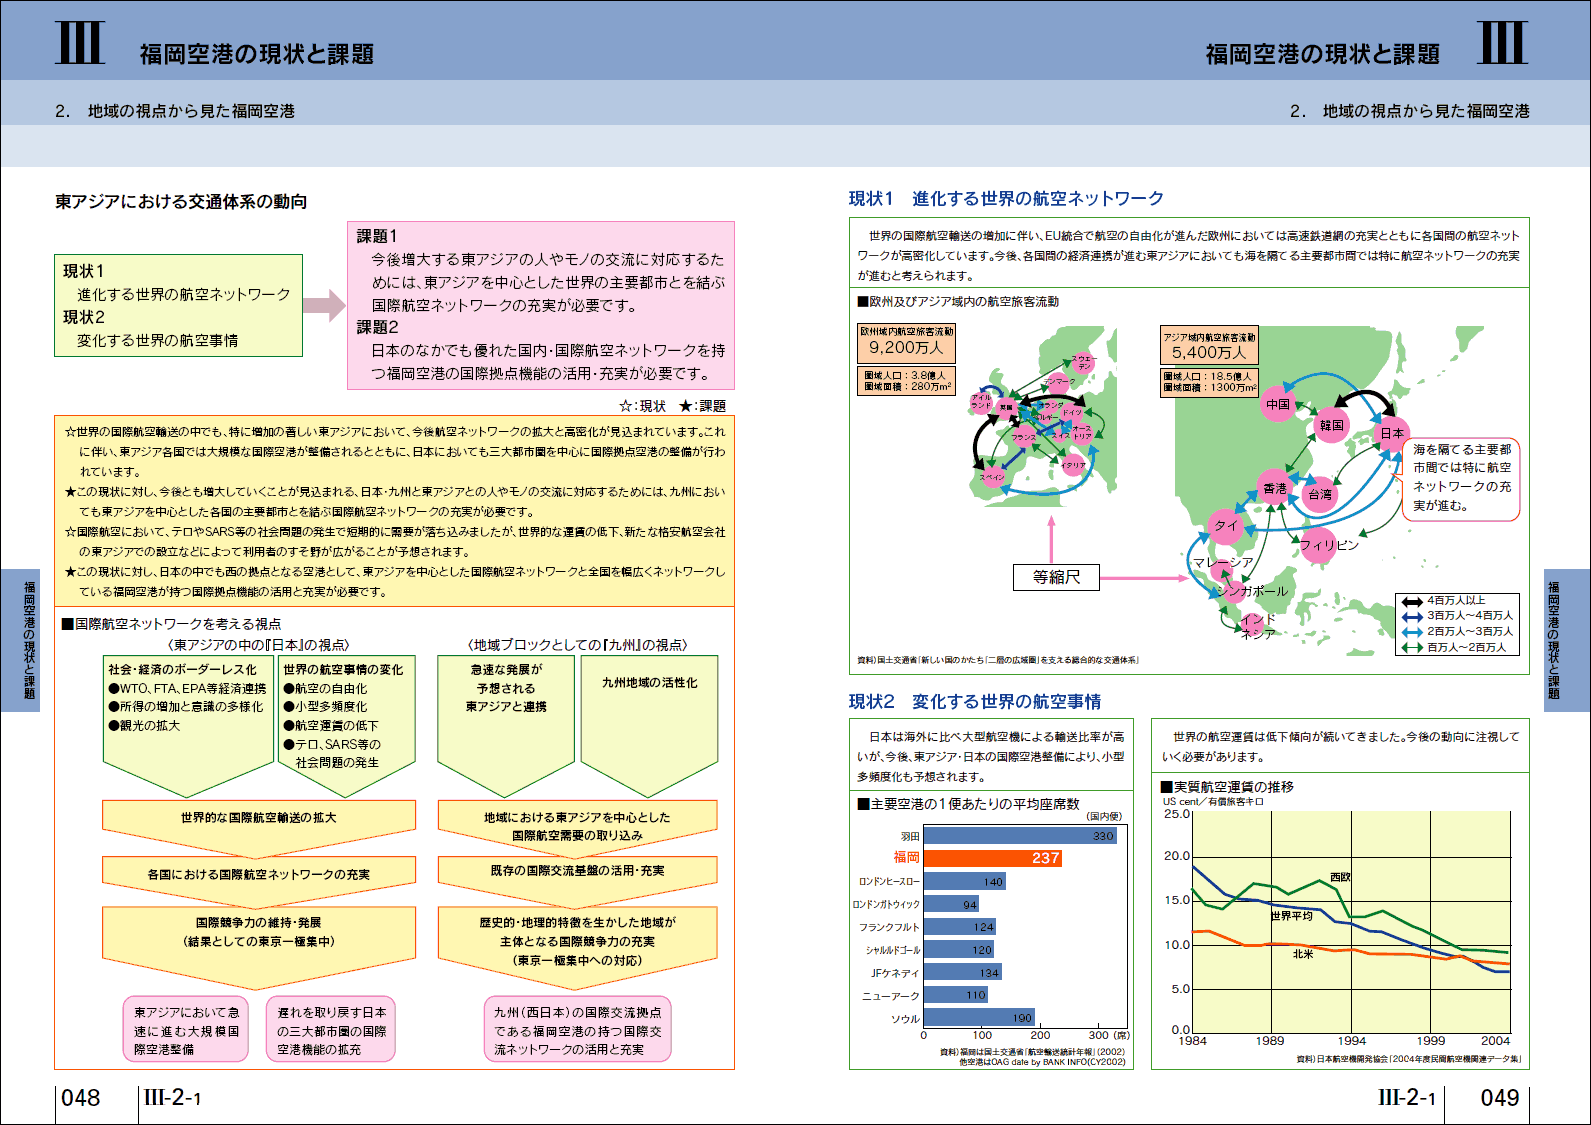Click the 5,400万人 Asia passenger figure
The height and width of the screenshot is (1125, 1591).
point(1209,352)
